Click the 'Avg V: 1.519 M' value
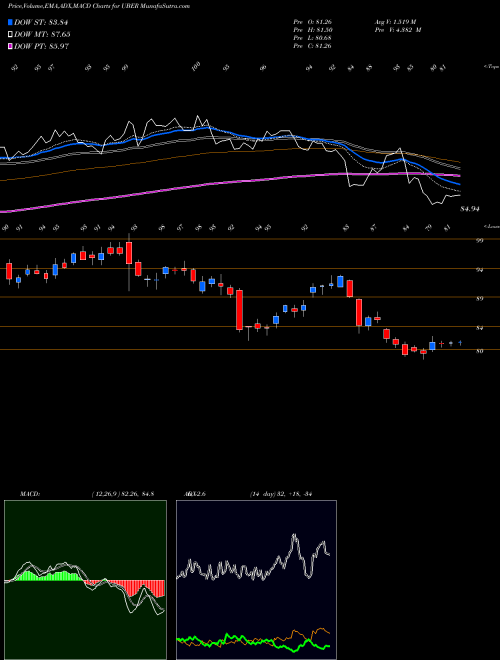Image resolution: width=500 pixels, height=660 pixels. pyautogui.click(x=395, y=22)
